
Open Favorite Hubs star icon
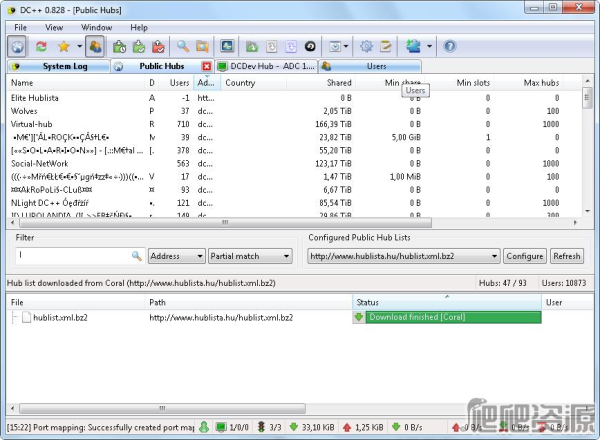[63, 46]
